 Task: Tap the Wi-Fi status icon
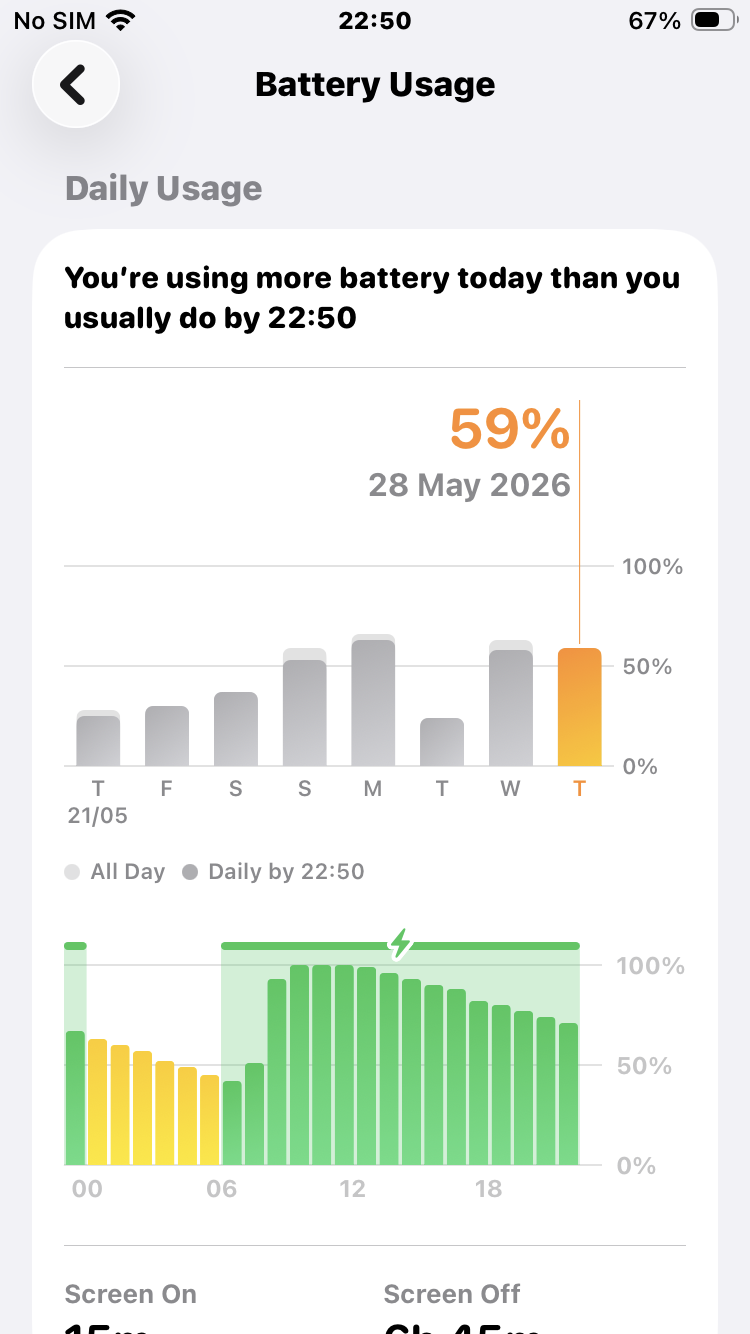click(121, 20)
